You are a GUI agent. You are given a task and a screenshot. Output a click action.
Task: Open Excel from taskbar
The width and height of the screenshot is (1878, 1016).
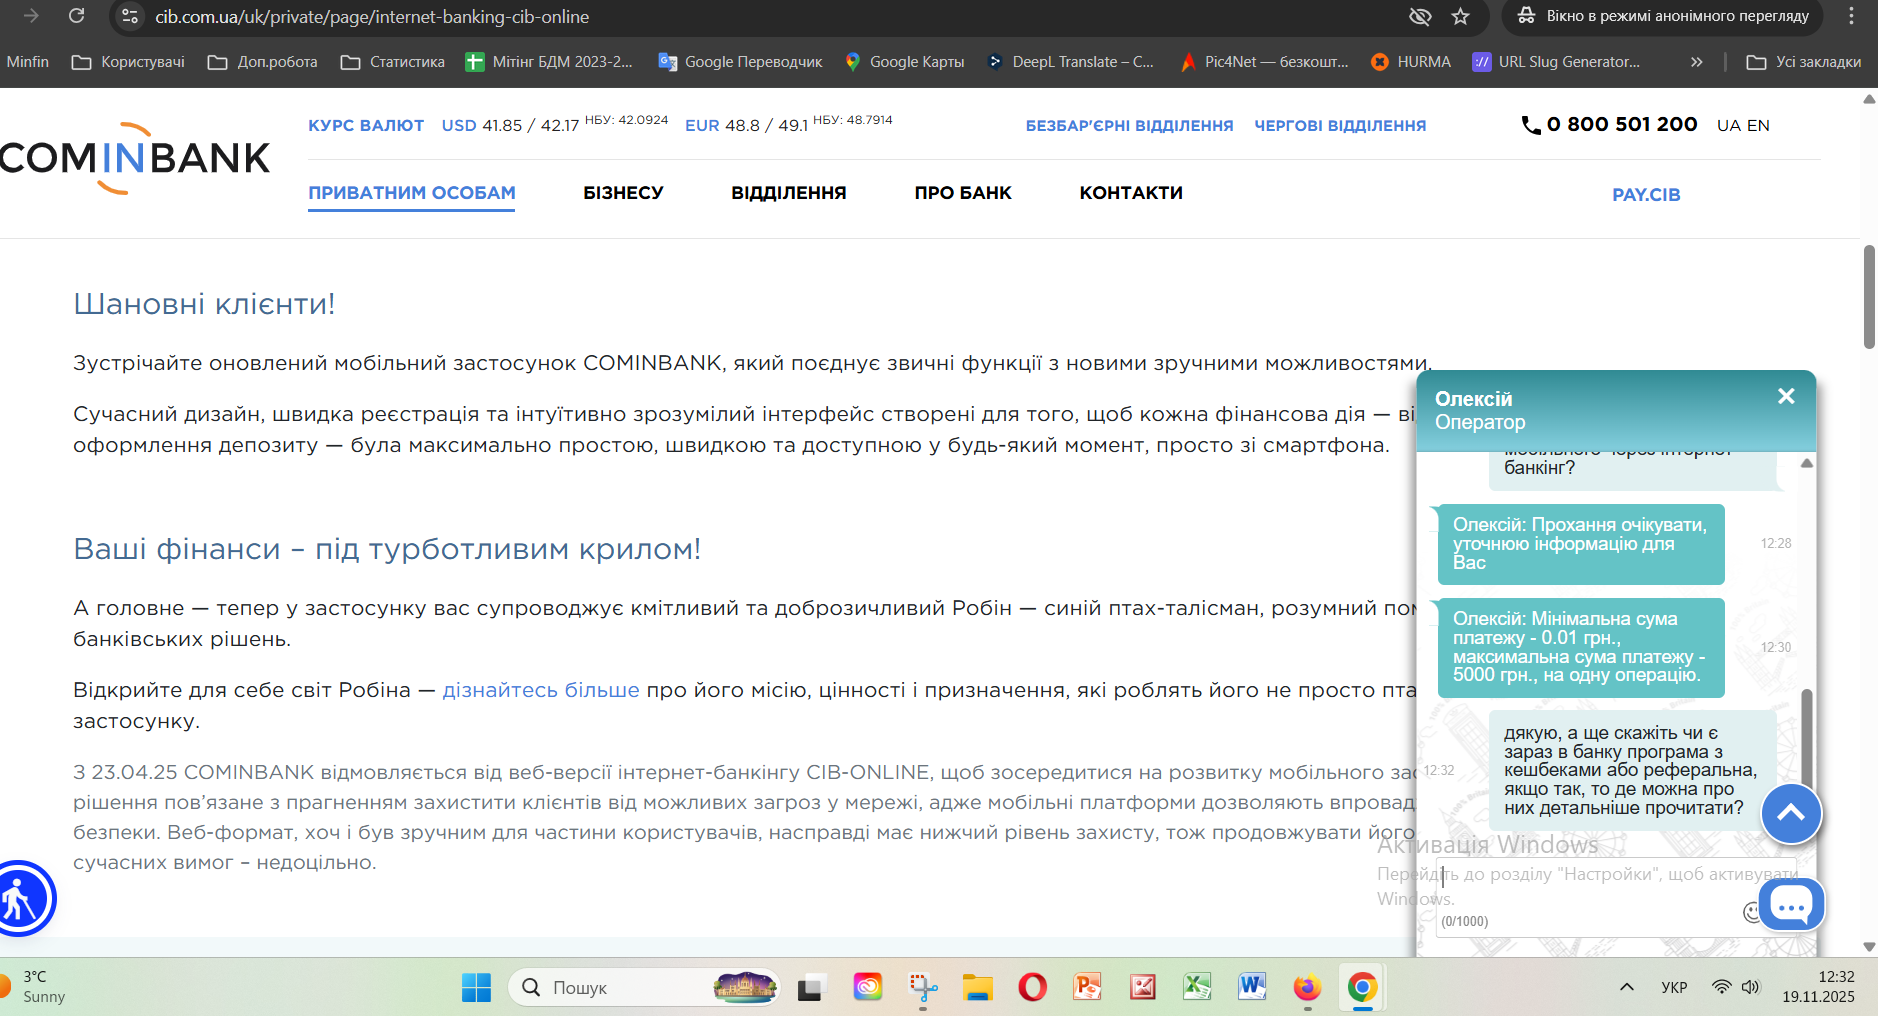pos(1197,988)
